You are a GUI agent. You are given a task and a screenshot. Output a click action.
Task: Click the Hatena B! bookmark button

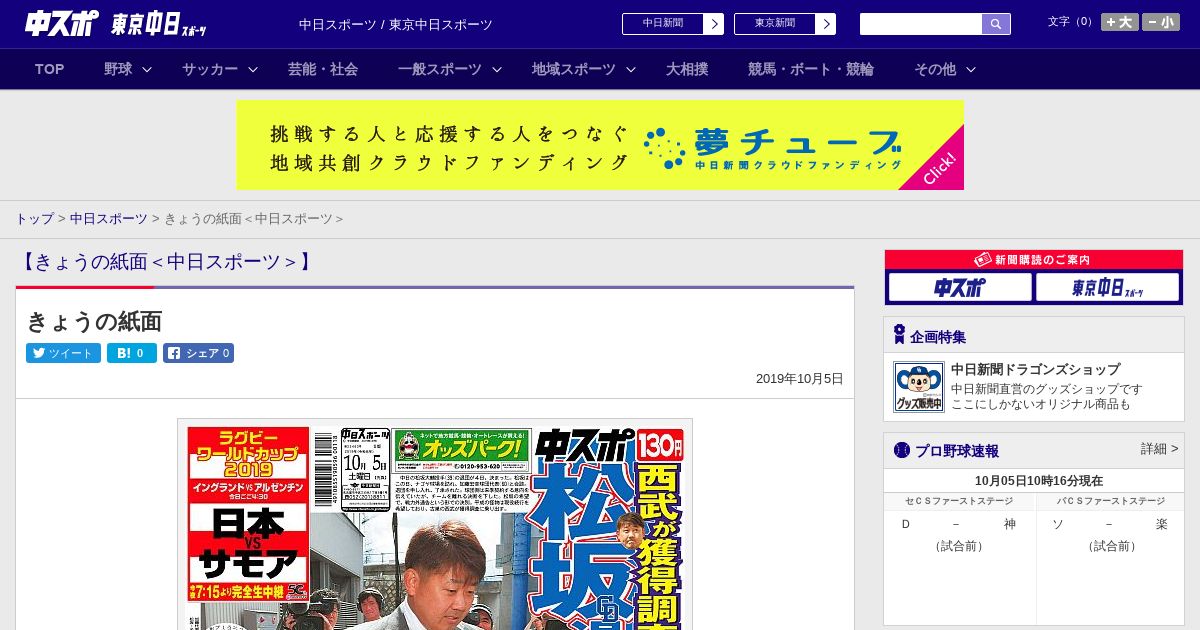tap(132, 353)
